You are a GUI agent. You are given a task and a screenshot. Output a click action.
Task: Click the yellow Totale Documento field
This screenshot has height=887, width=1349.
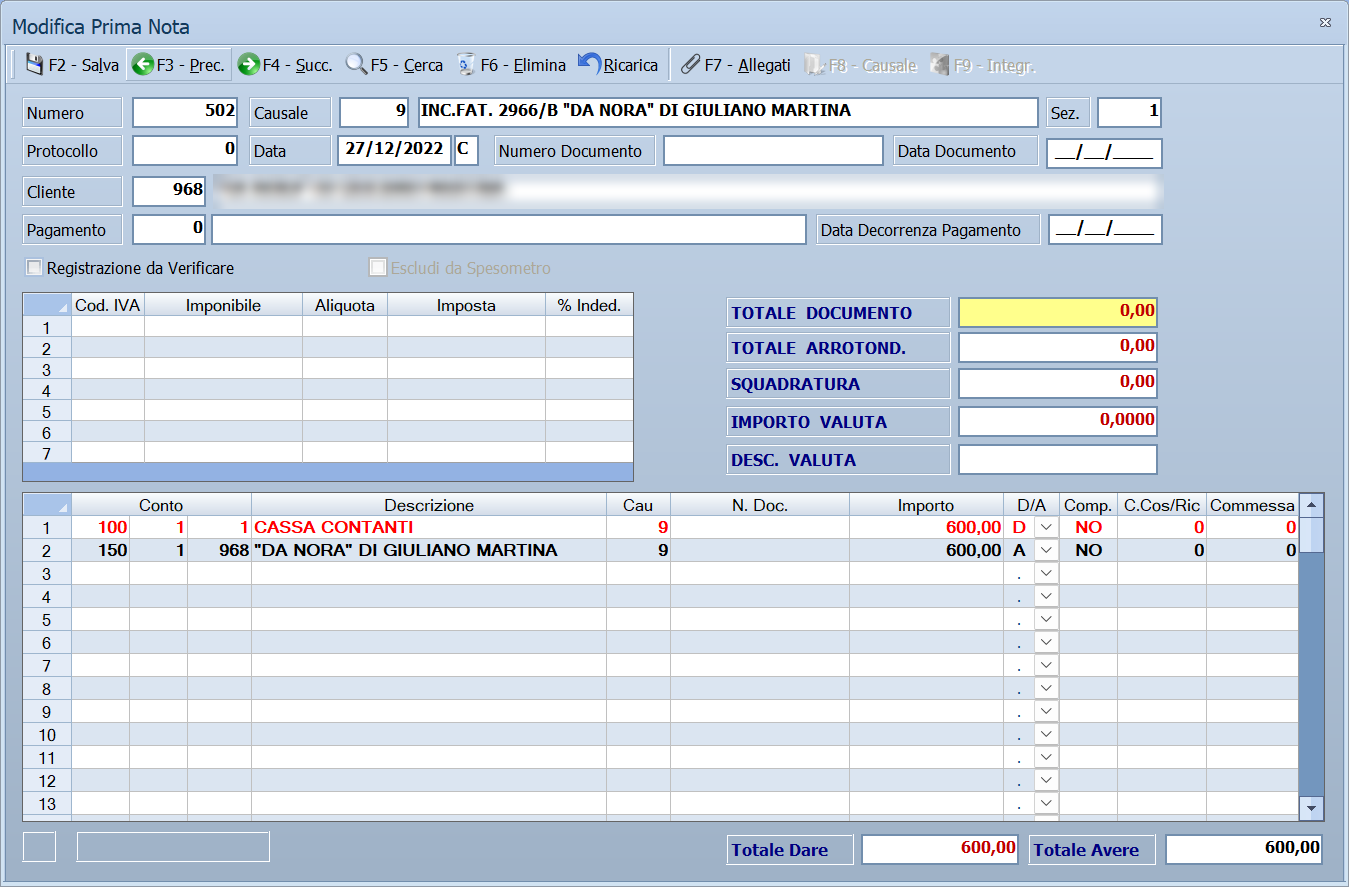pos(1058,312)
